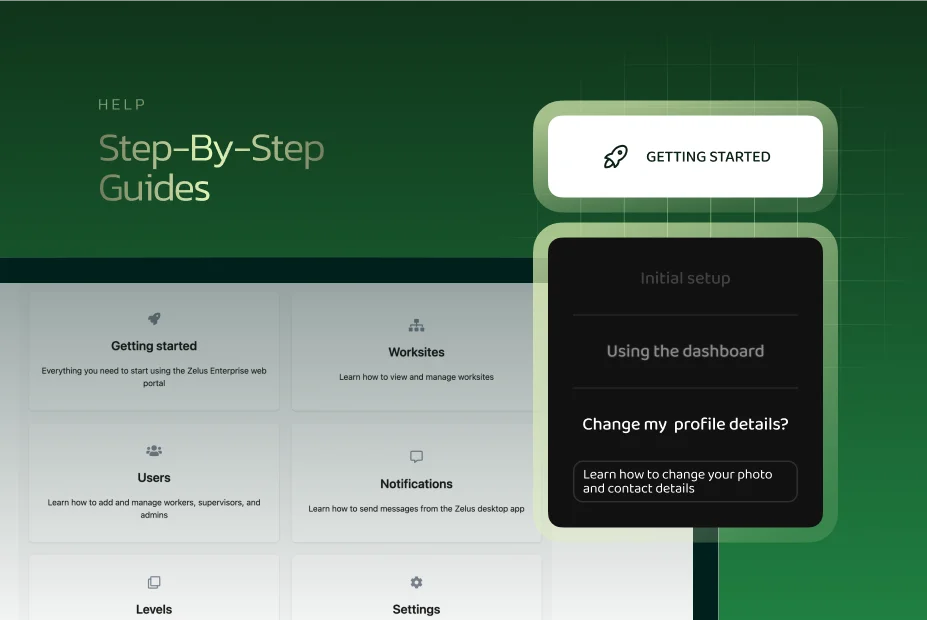The image size is (927, 620).
Task: Open the photo and contact details answer box
Action: [x=685, y=481]
